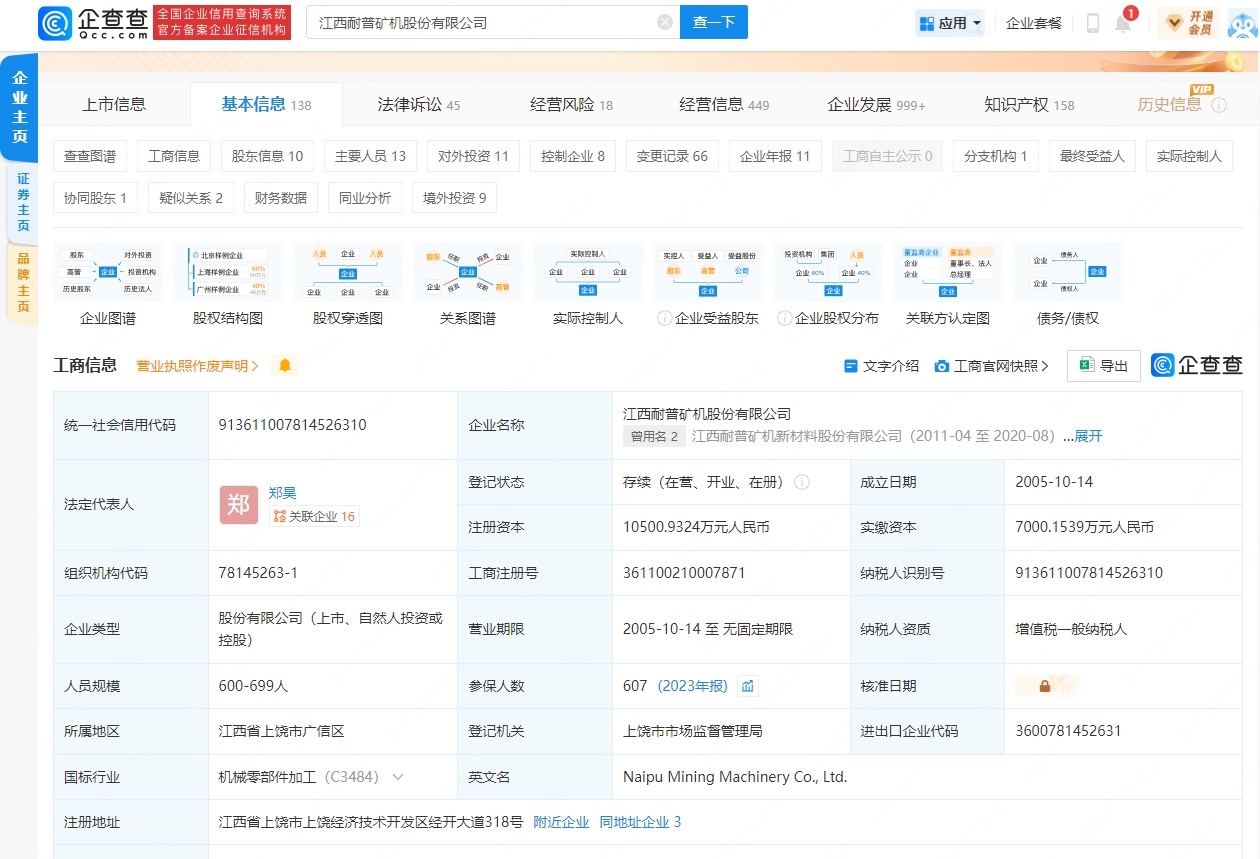Open the 品牌主页 side tab

(x=23, y=283)
